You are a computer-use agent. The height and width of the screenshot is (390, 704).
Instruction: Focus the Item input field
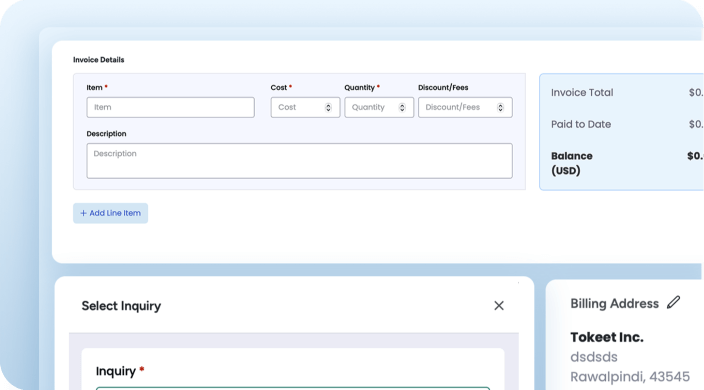[171, 107]
